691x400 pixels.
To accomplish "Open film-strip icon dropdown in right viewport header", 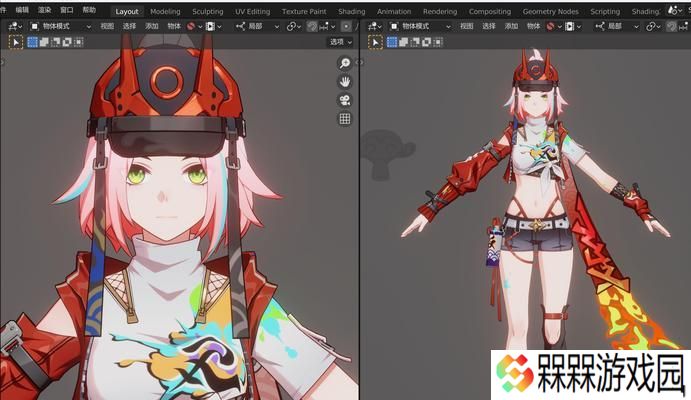I will tap(573, 26).
